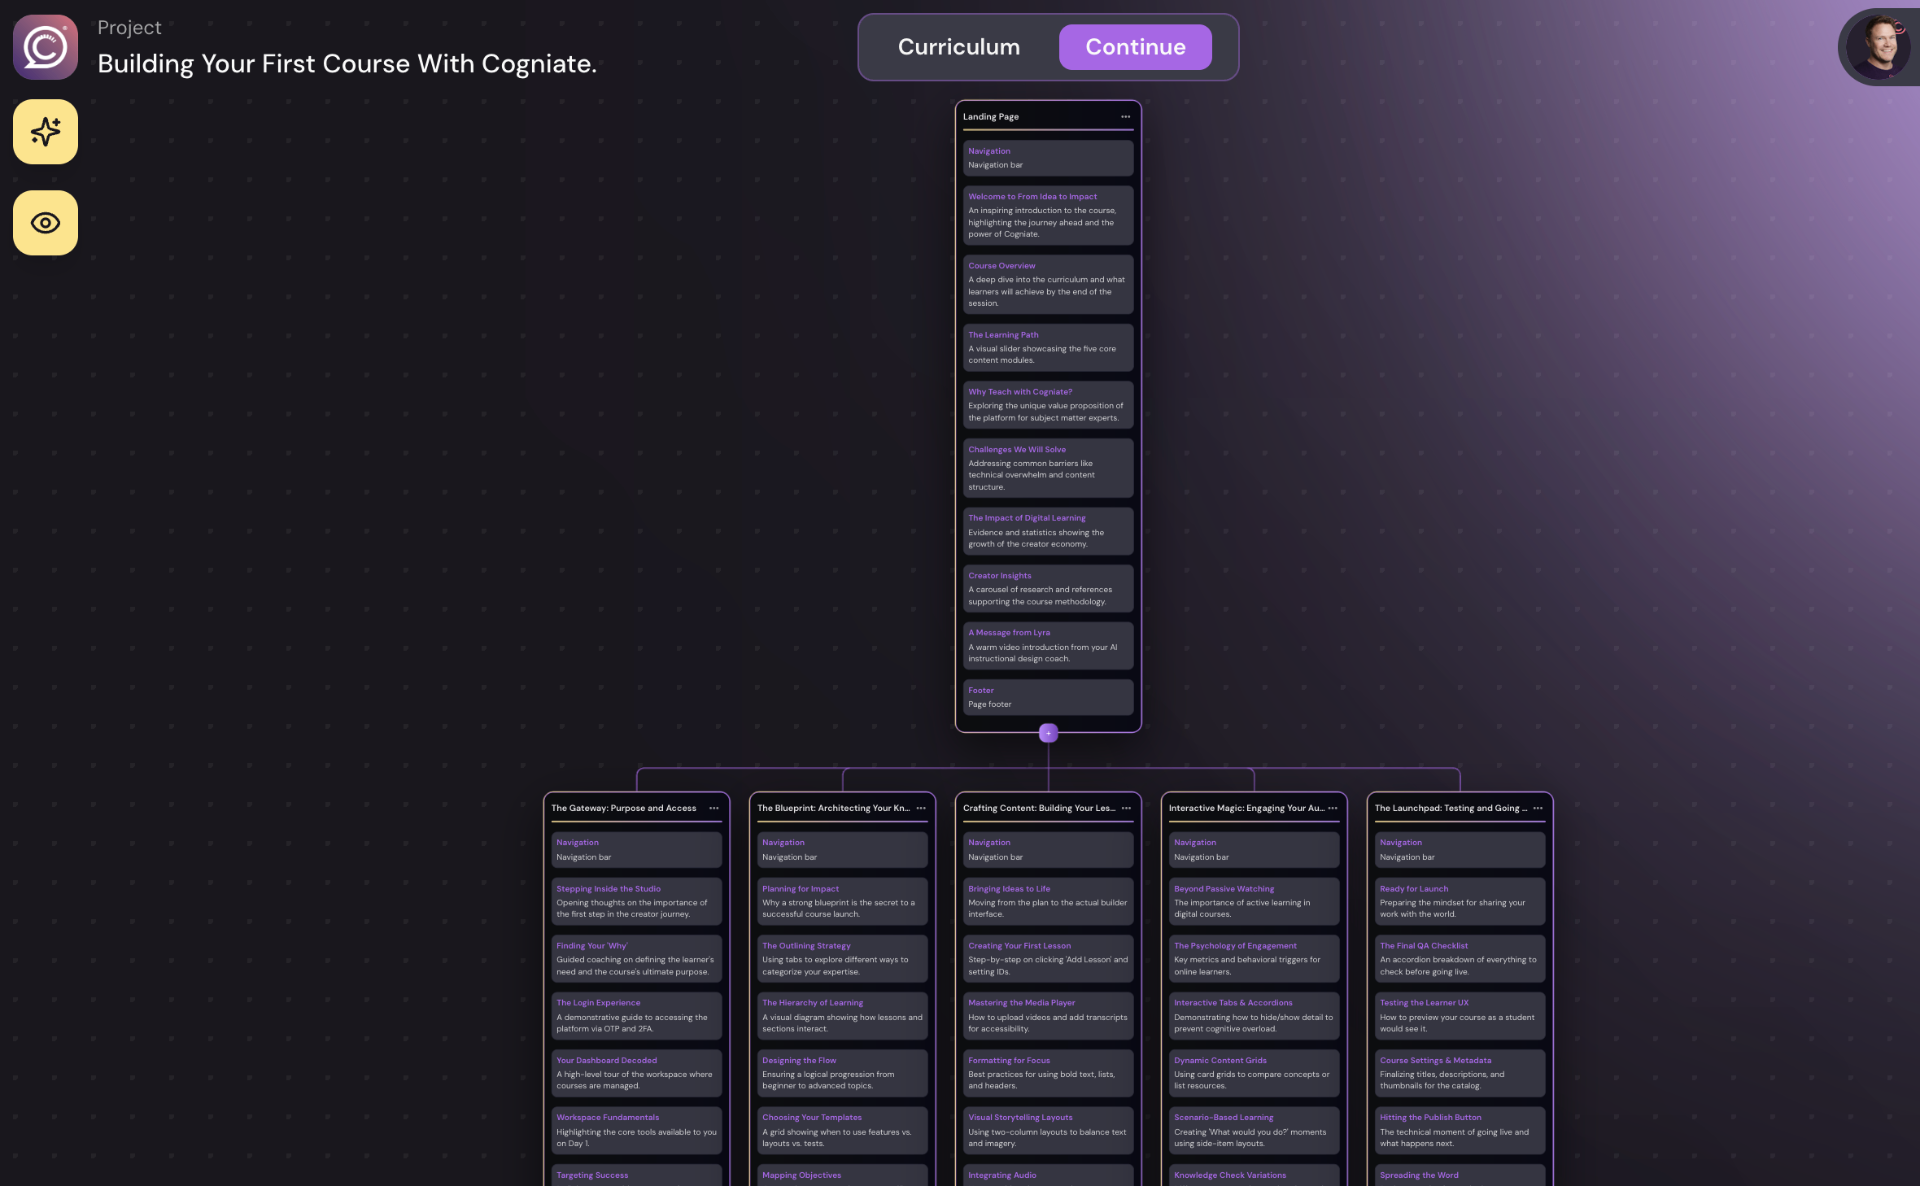Select Visual Storytelling Layouts section
This screenshot has height=1186, width=1920.
(1048, 1130)
